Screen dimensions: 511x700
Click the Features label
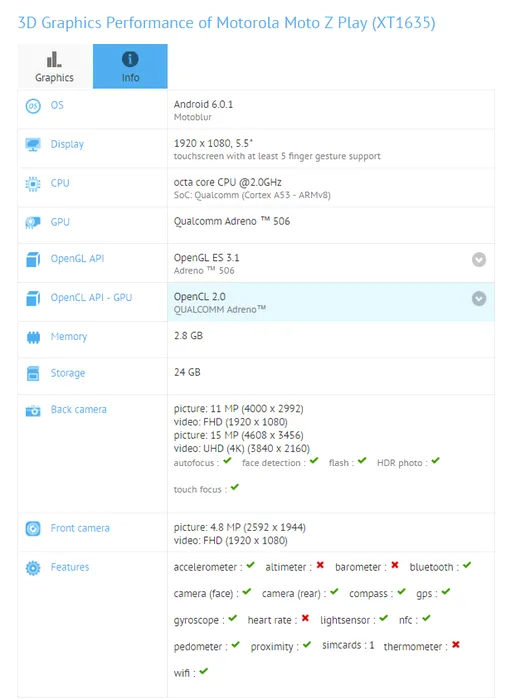[x=70, y=567]
